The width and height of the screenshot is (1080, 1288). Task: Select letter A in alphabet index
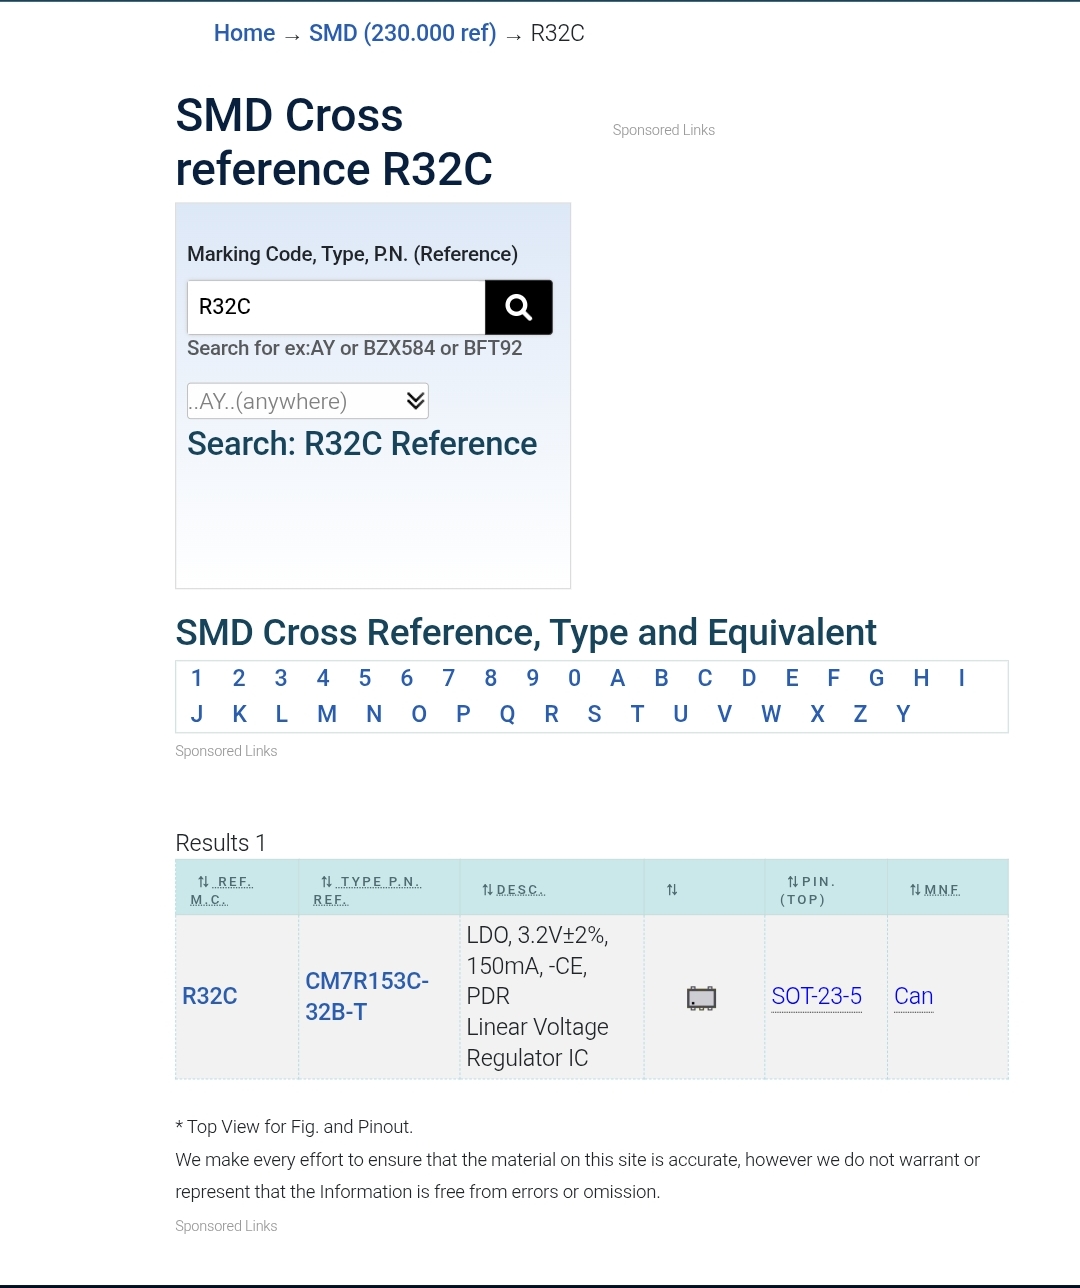pos(617,678)
